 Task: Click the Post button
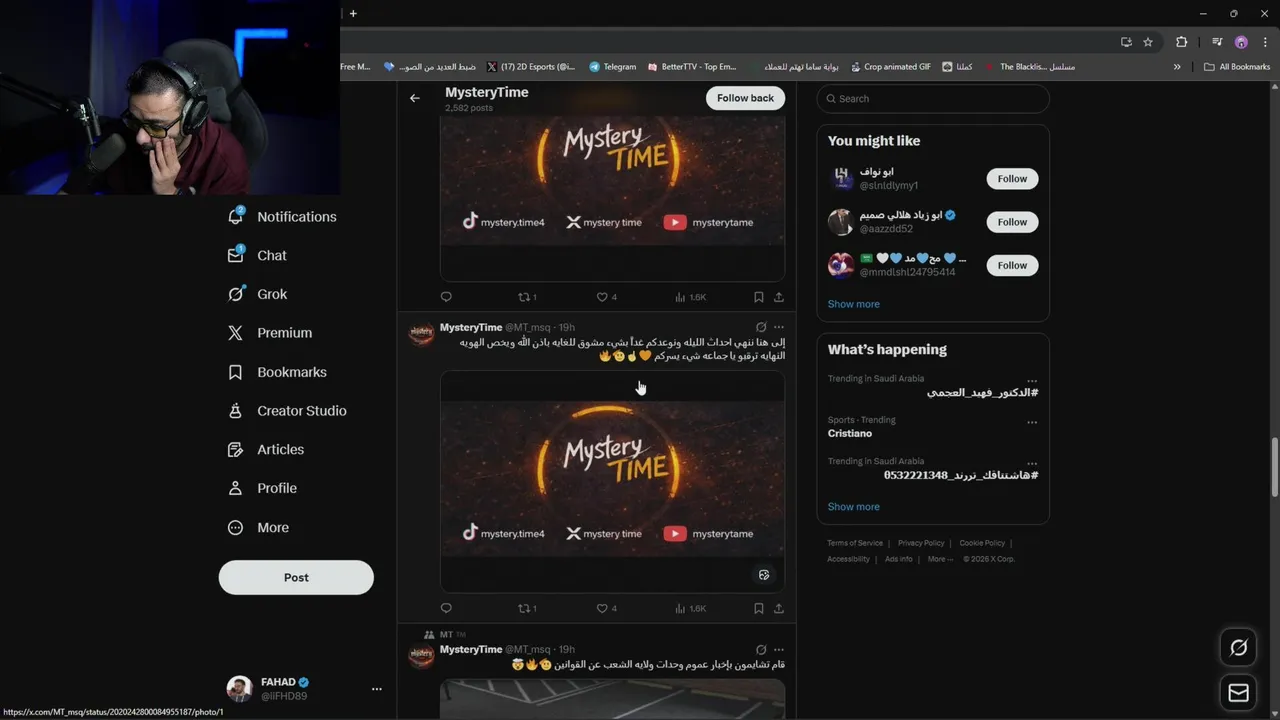[296, 577]
